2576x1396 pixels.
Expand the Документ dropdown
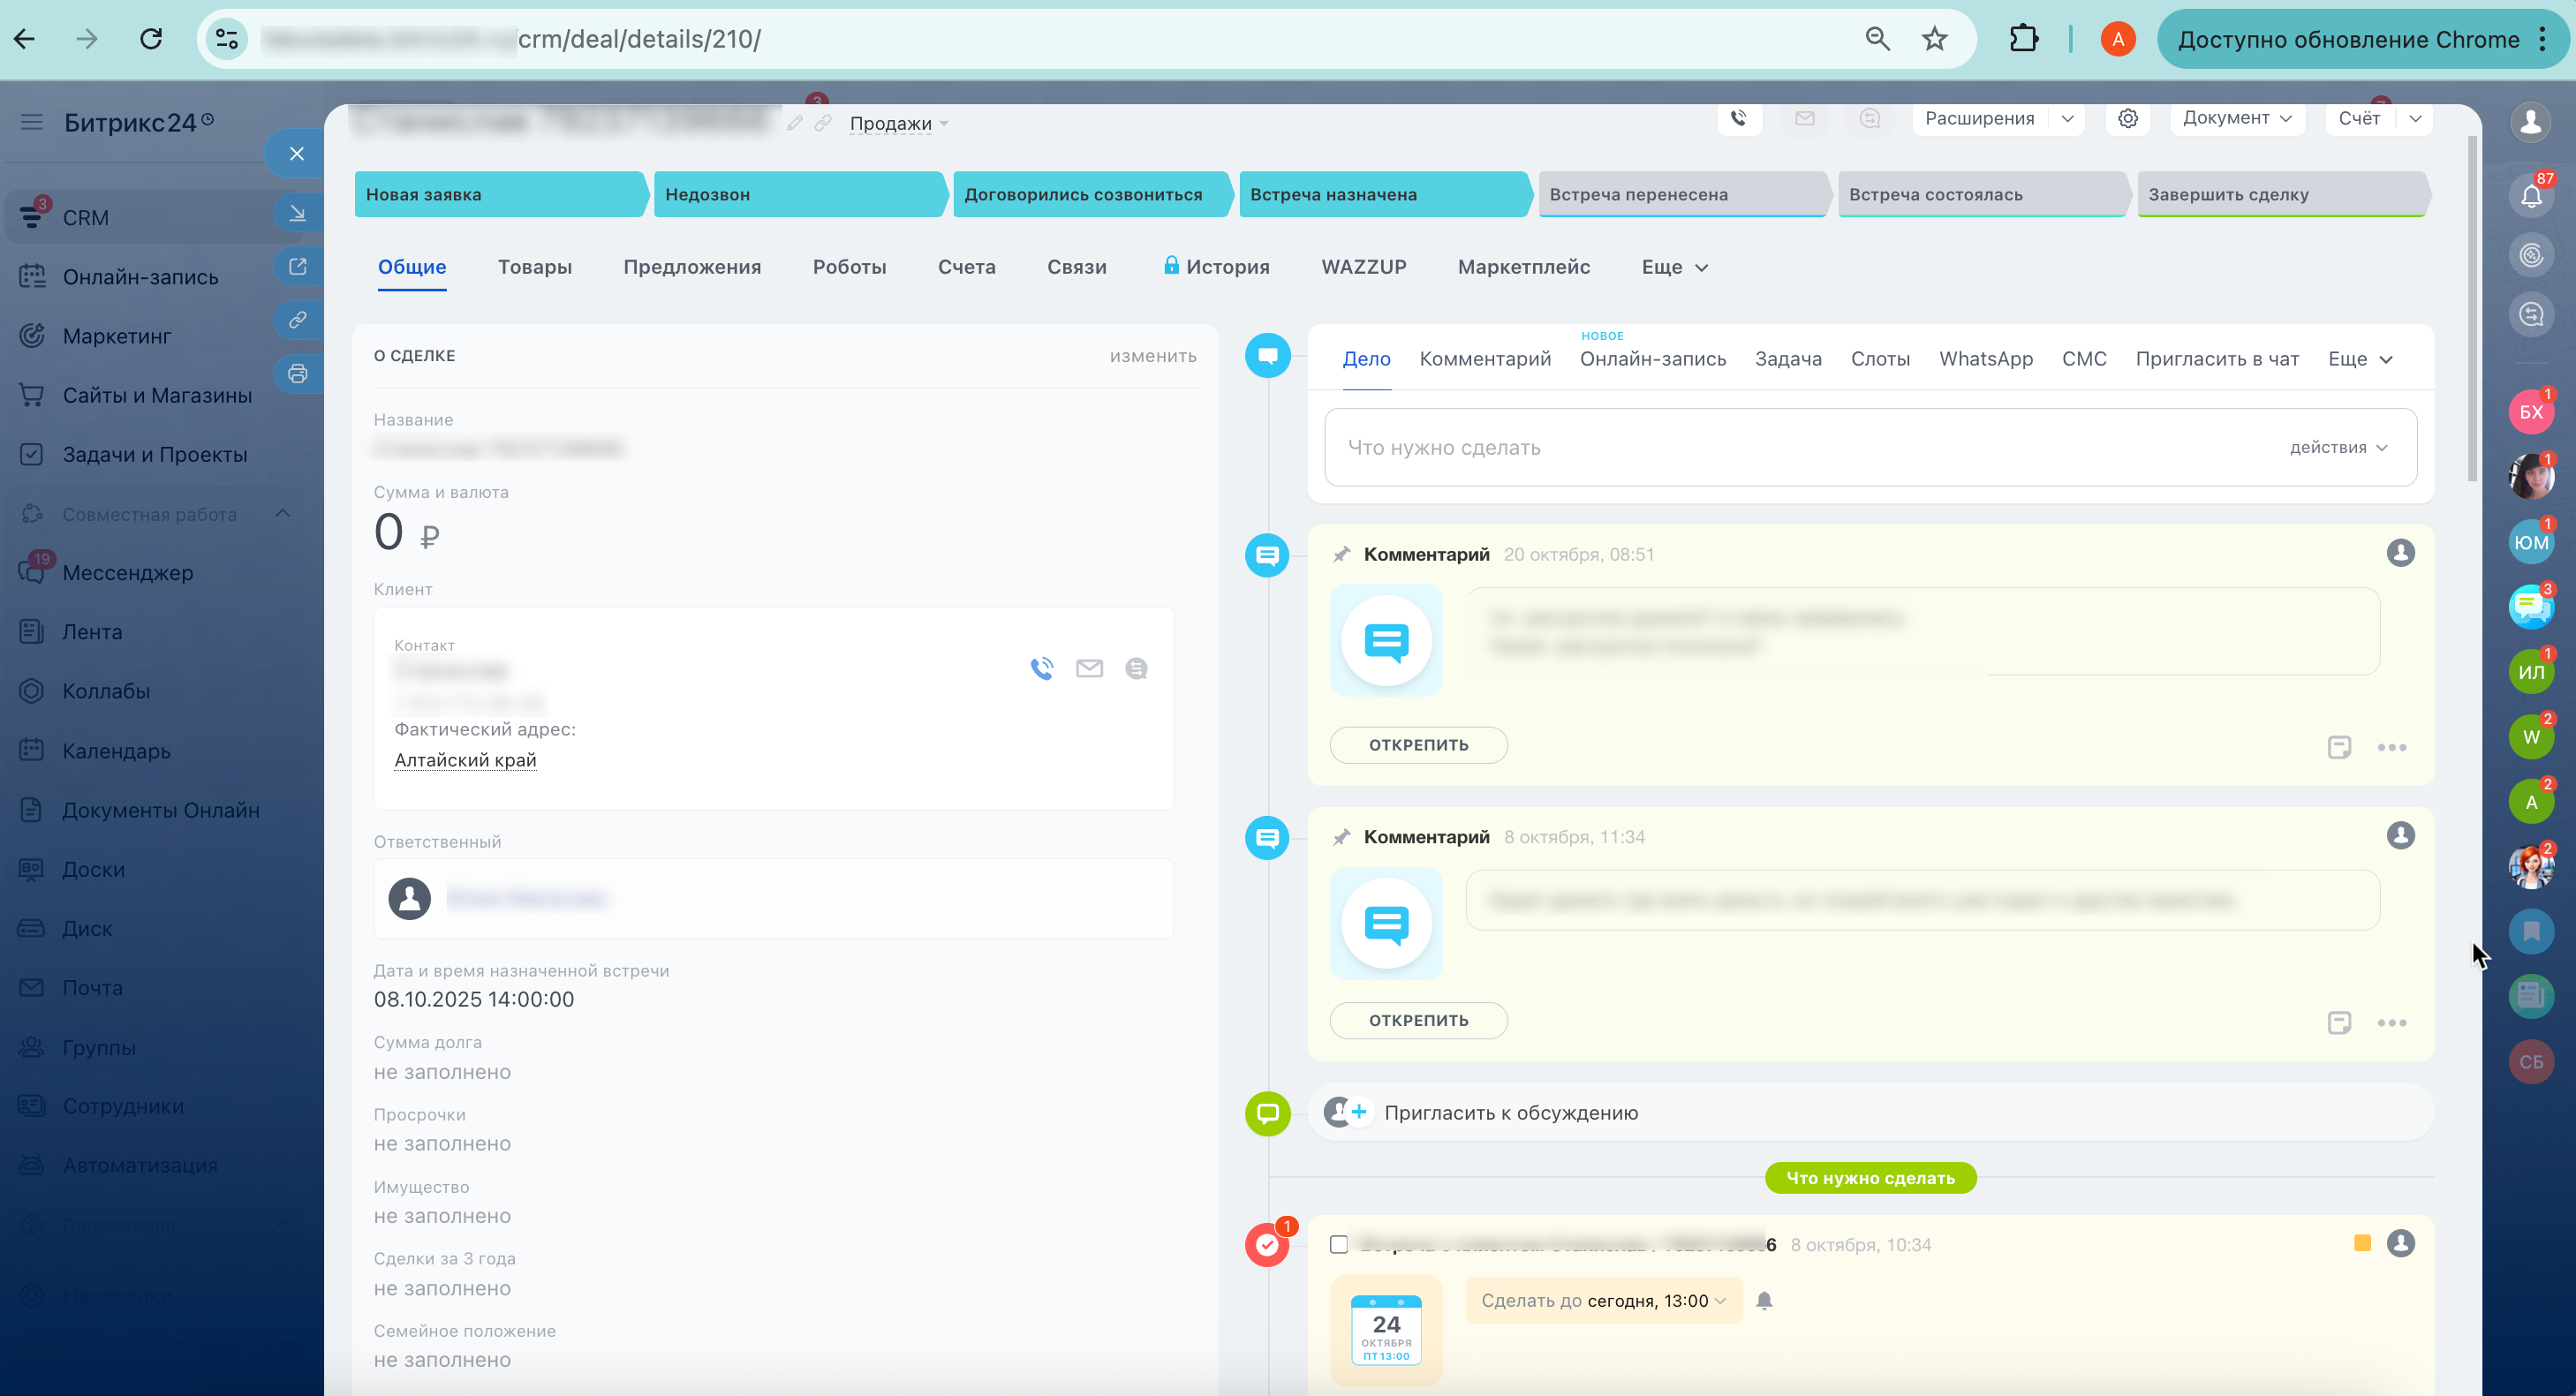(x=2237, y=118)
